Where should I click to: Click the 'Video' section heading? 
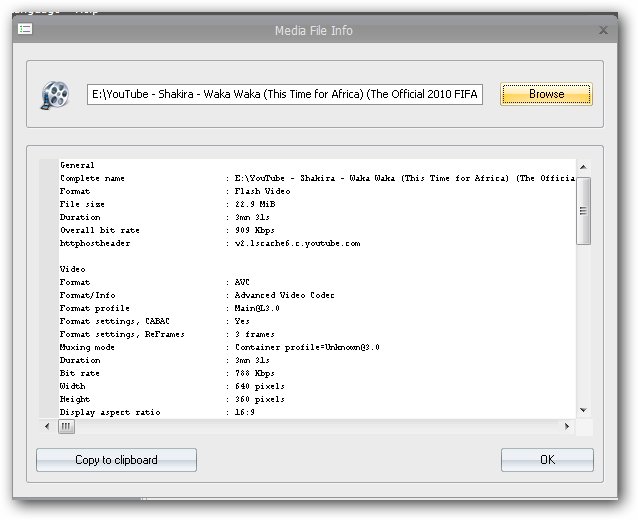click(72, 269)
